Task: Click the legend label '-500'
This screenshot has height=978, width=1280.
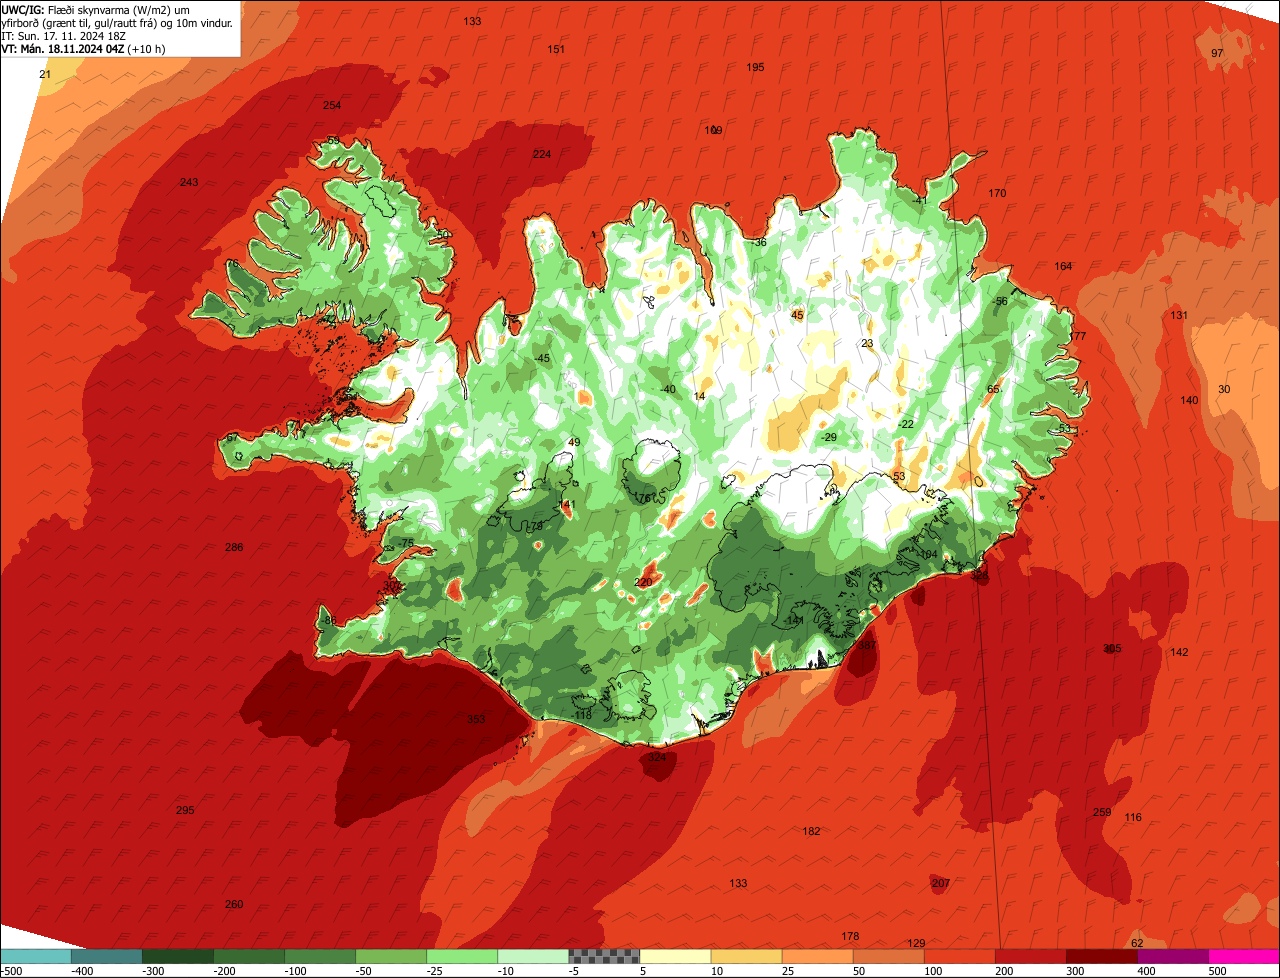Action: [11, 970]
